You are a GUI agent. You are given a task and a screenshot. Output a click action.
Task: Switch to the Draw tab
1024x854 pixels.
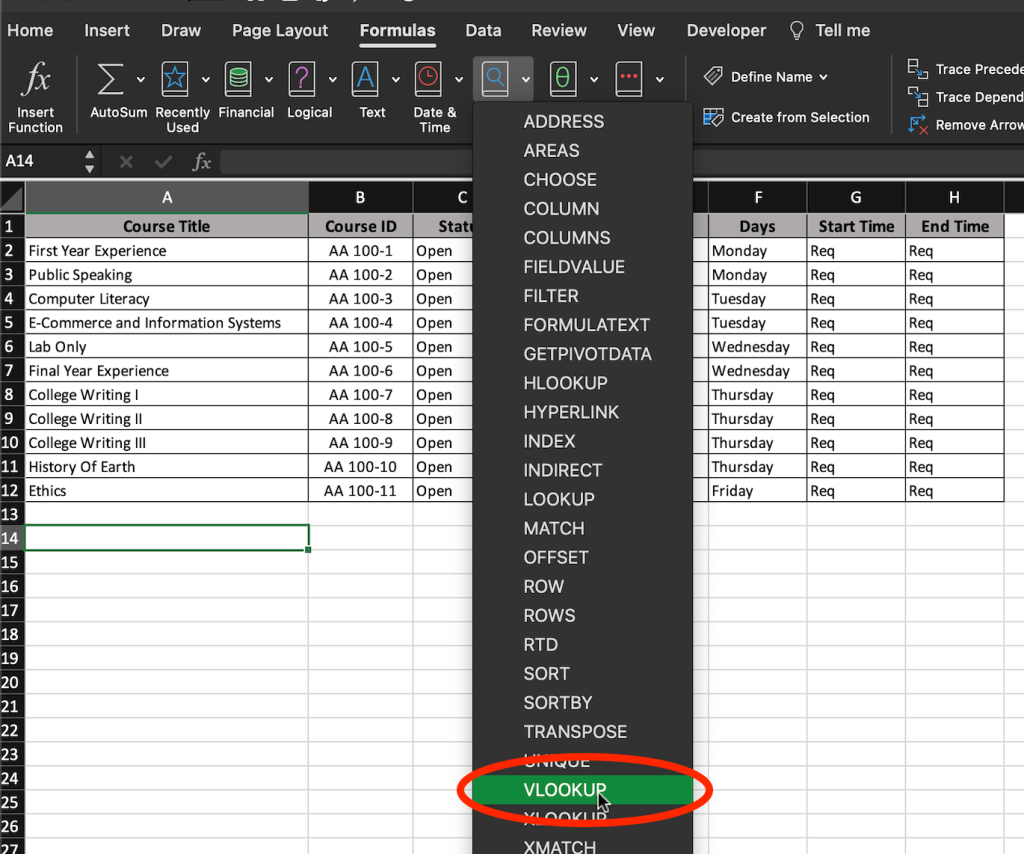pos(181,31)
